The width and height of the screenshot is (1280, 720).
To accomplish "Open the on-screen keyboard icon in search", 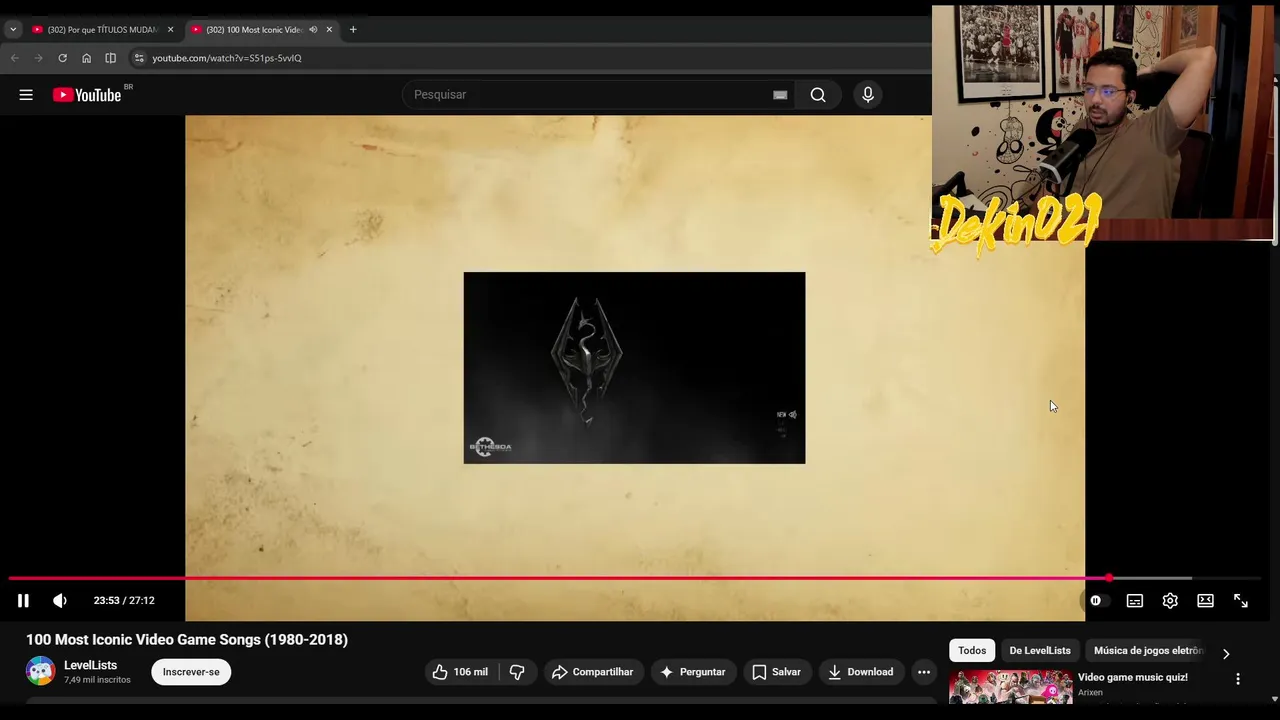I will click(x=780, y=95).
